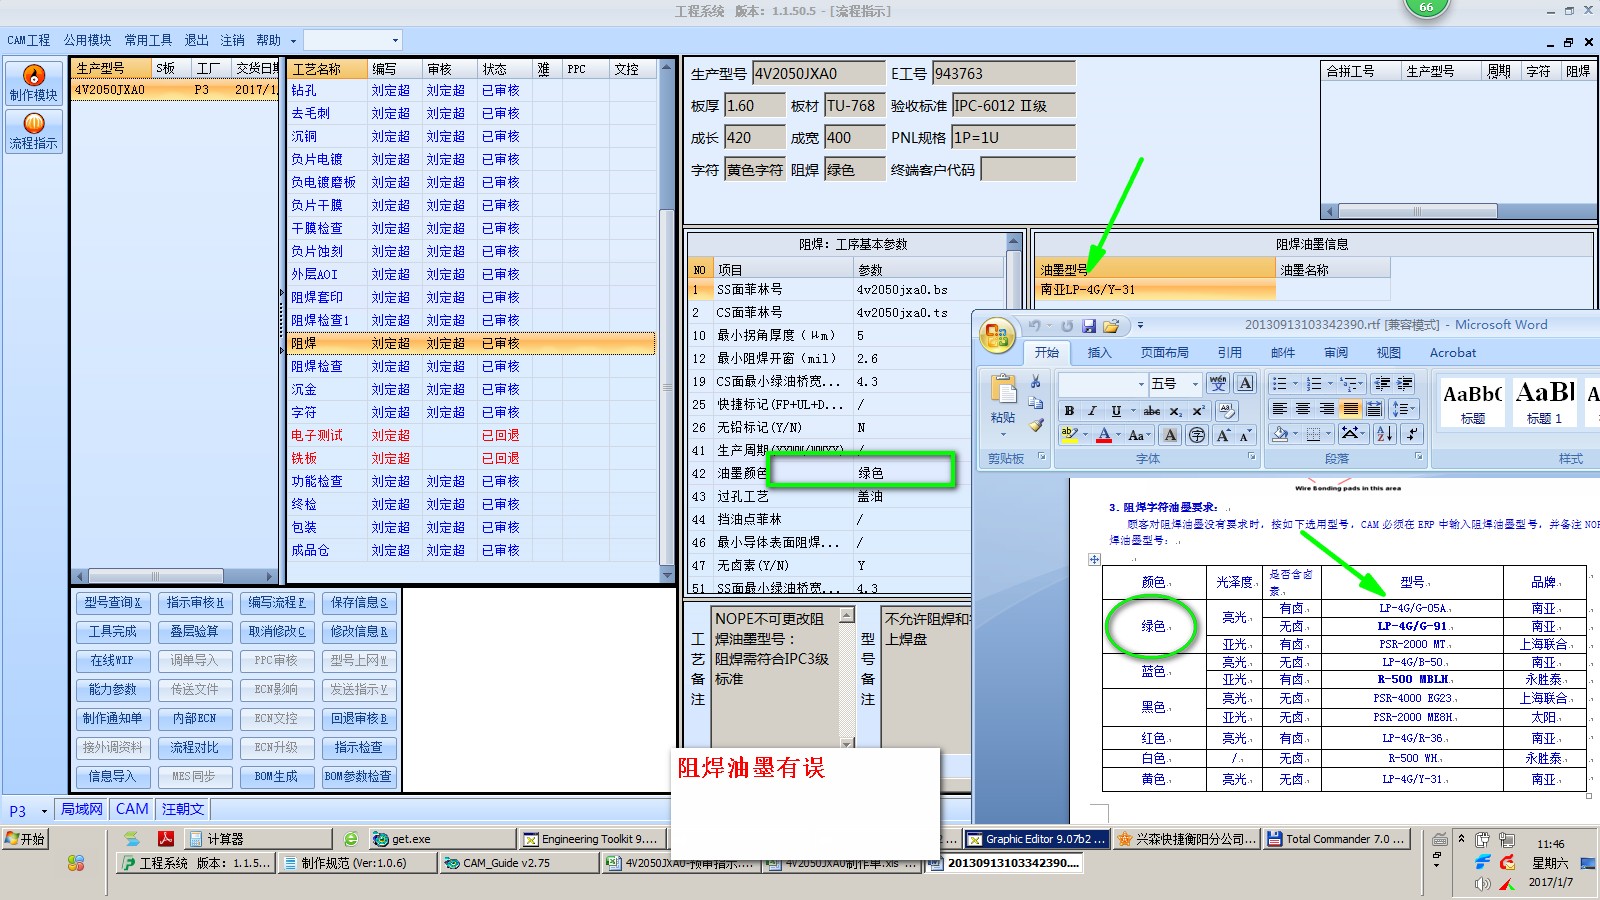The width and height of the screenshot is (1600, 900).
Task: Click the 开始 Start button on taskbar
Action: click(x=25, y=839)
